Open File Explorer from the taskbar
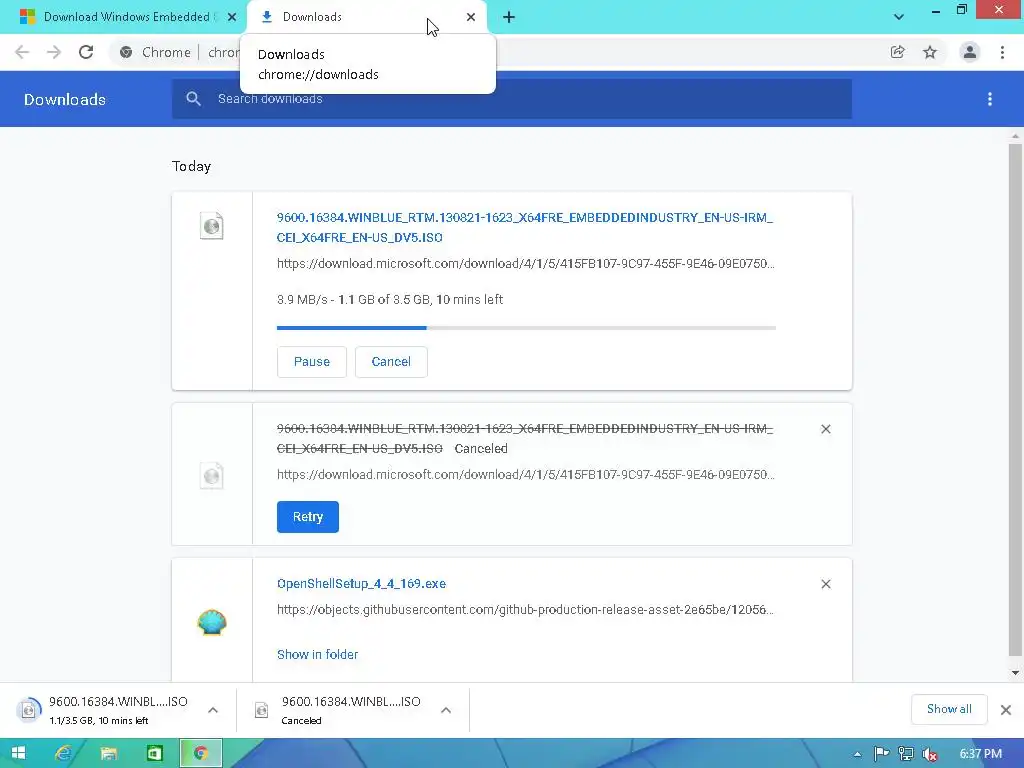The height and width of the screenshot is (768, 1024). [x=108, y=753]
